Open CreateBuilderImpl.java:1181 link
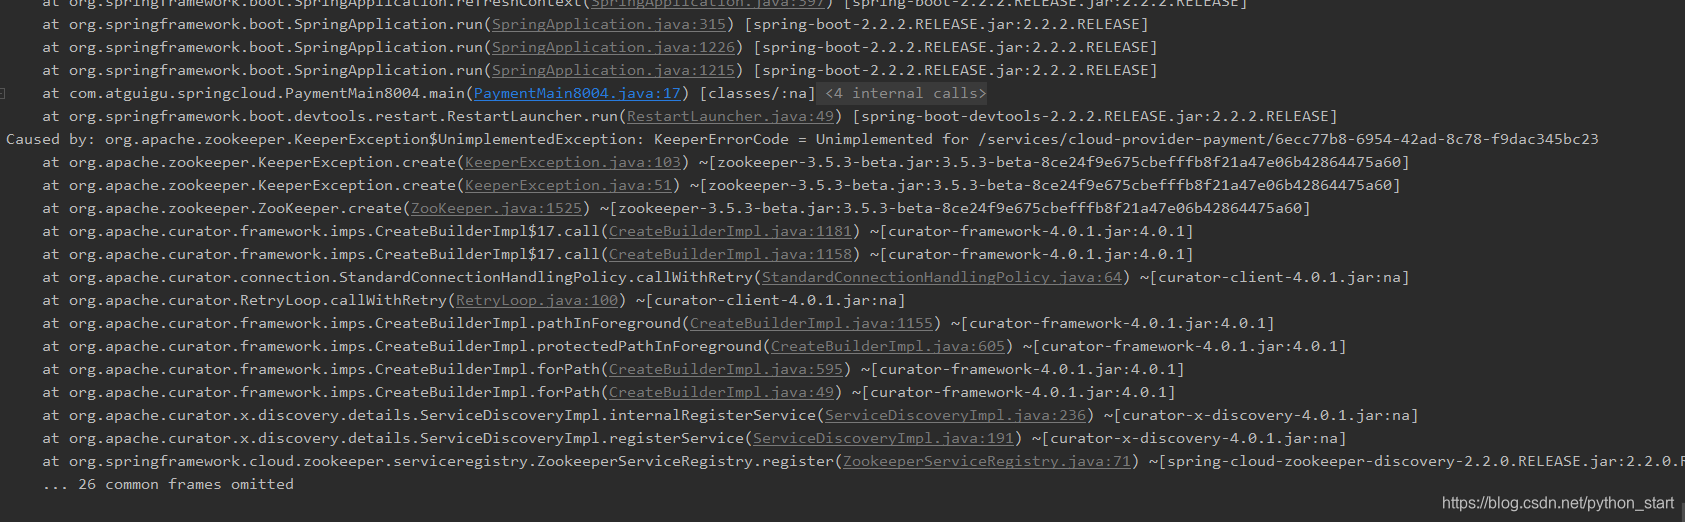This screenshot has height=522, width=1685. point(730,231)
